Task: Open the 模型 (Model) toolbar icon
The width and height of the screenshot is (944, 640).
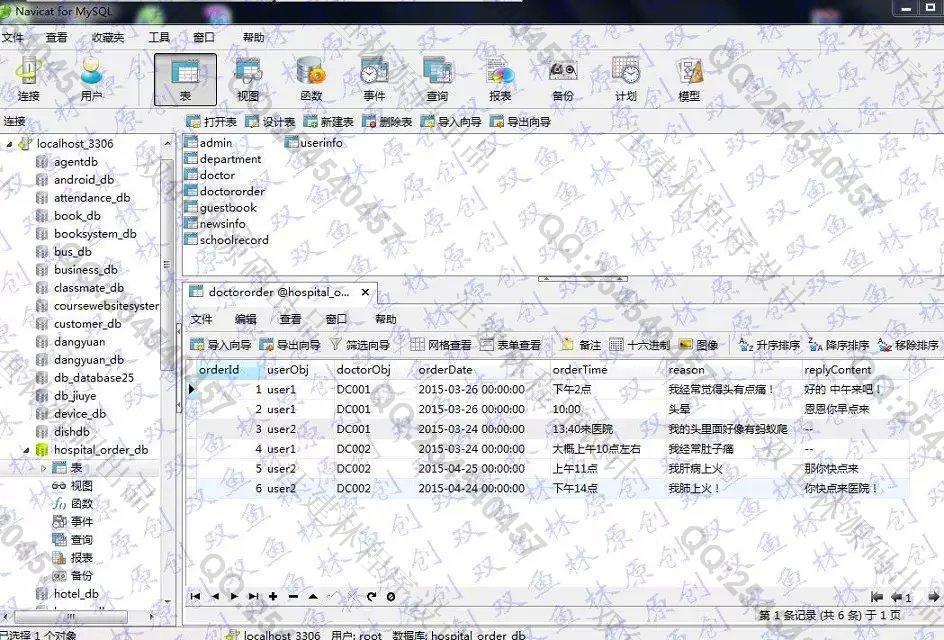Action: (689, 78)
